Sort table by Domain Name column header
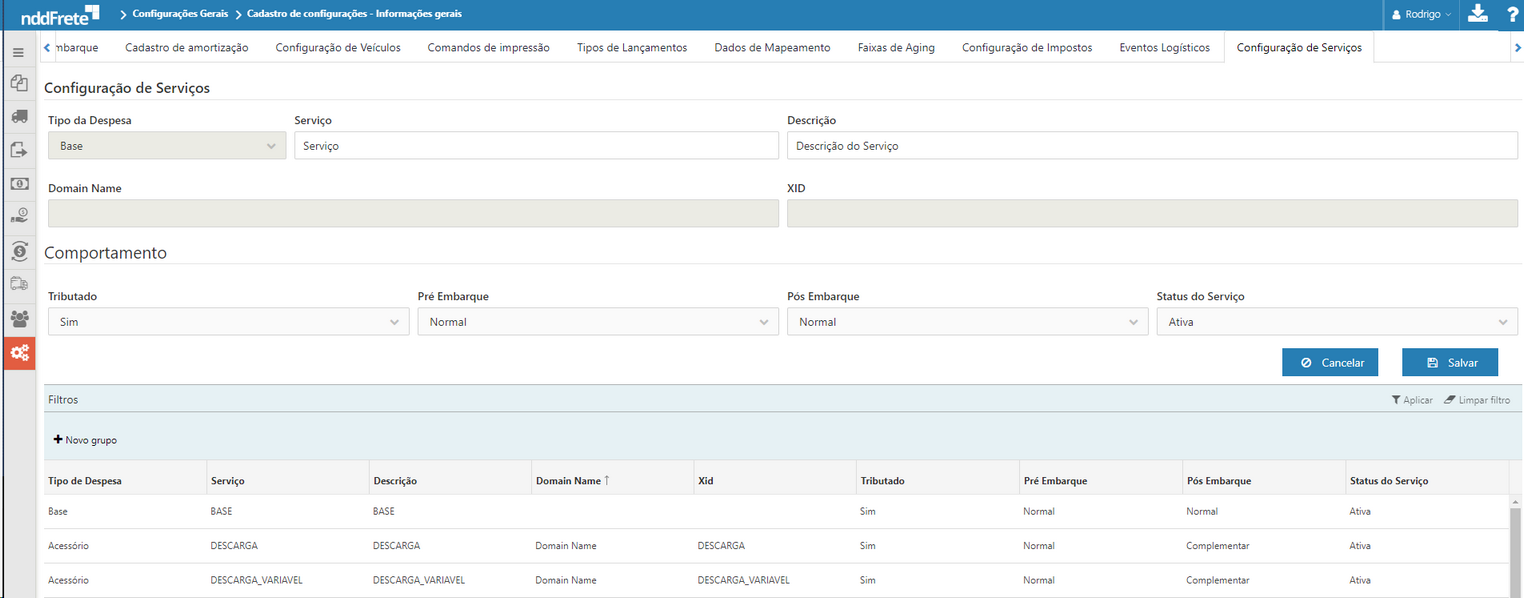 [x=568, y=481]
